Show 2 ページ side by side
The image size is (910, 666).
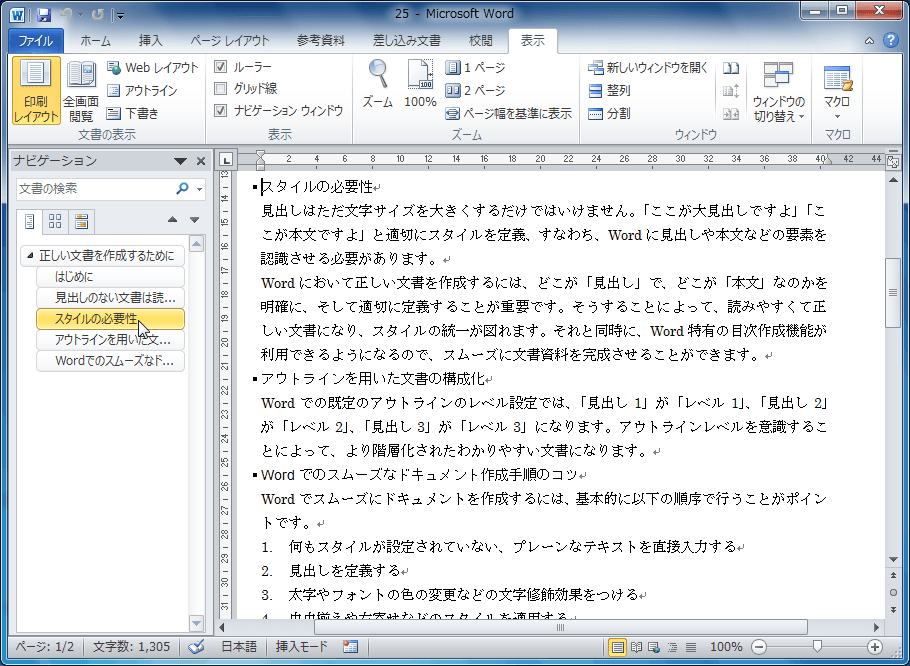click(x=475, y=91)
